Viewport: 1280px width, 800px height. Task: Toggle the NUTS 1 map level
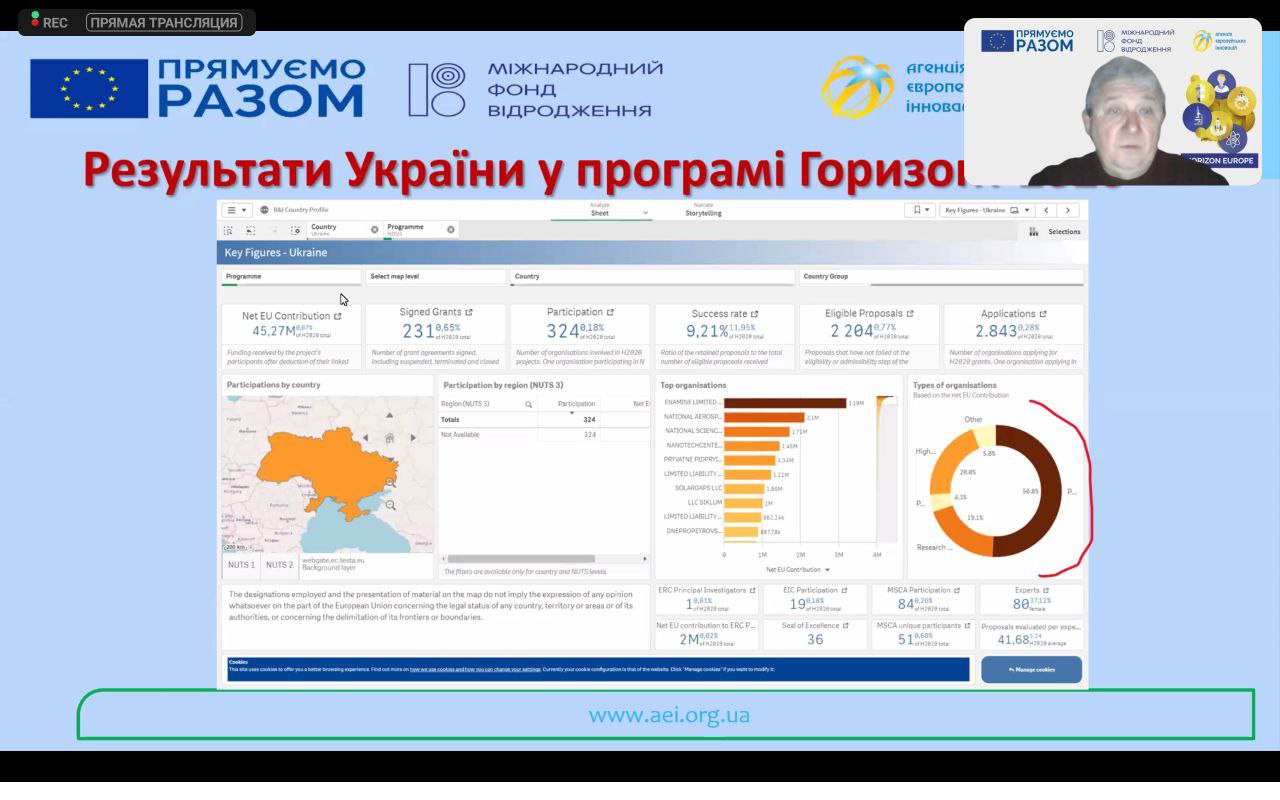coord(241,565)
